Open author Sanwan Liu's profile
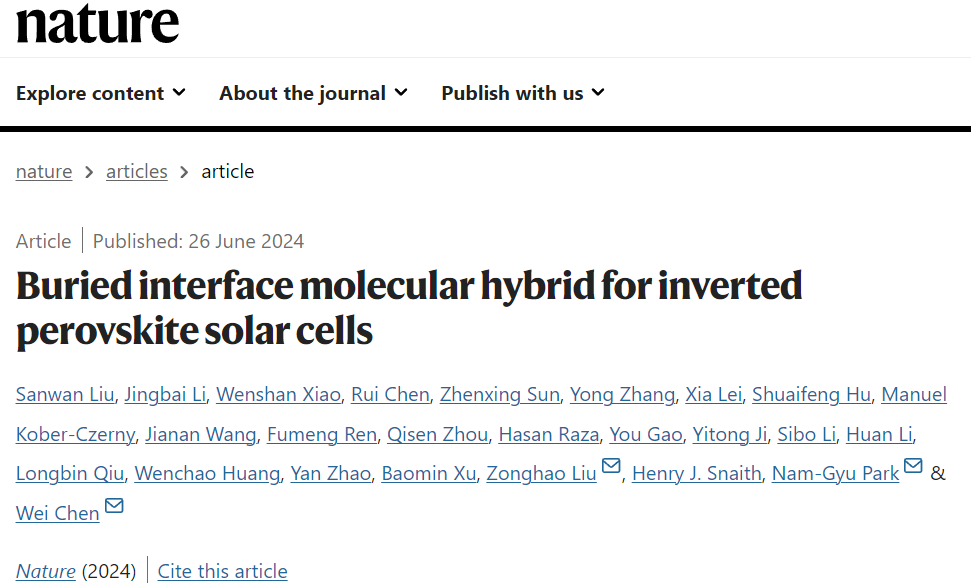 tap(64, 394)
